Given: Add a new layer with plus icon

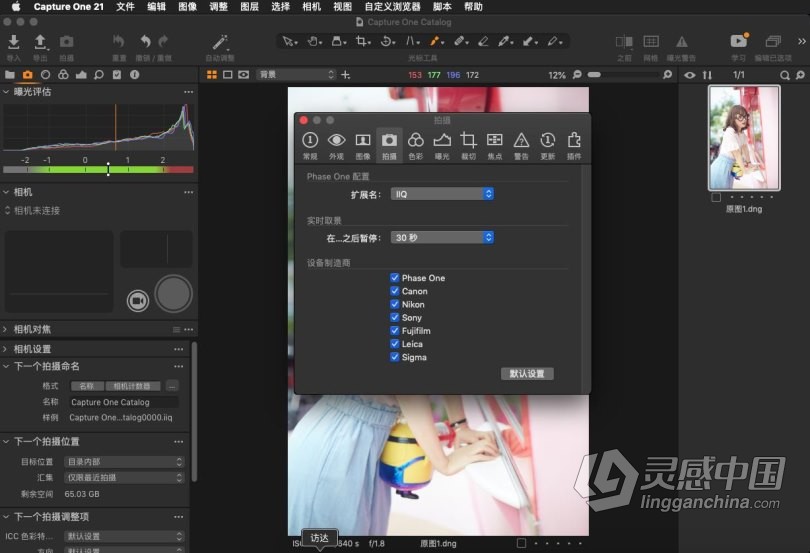Looking at the screenshot, I should pyautogui.click(x=346, y=75).
